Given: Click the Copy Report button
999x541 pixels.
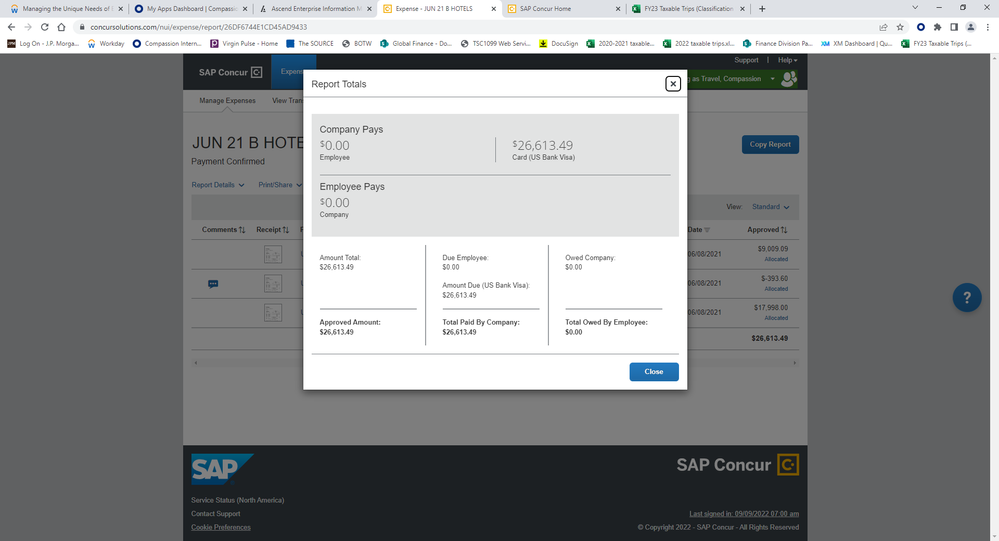Looking at the screenshot, I should 770,144.
